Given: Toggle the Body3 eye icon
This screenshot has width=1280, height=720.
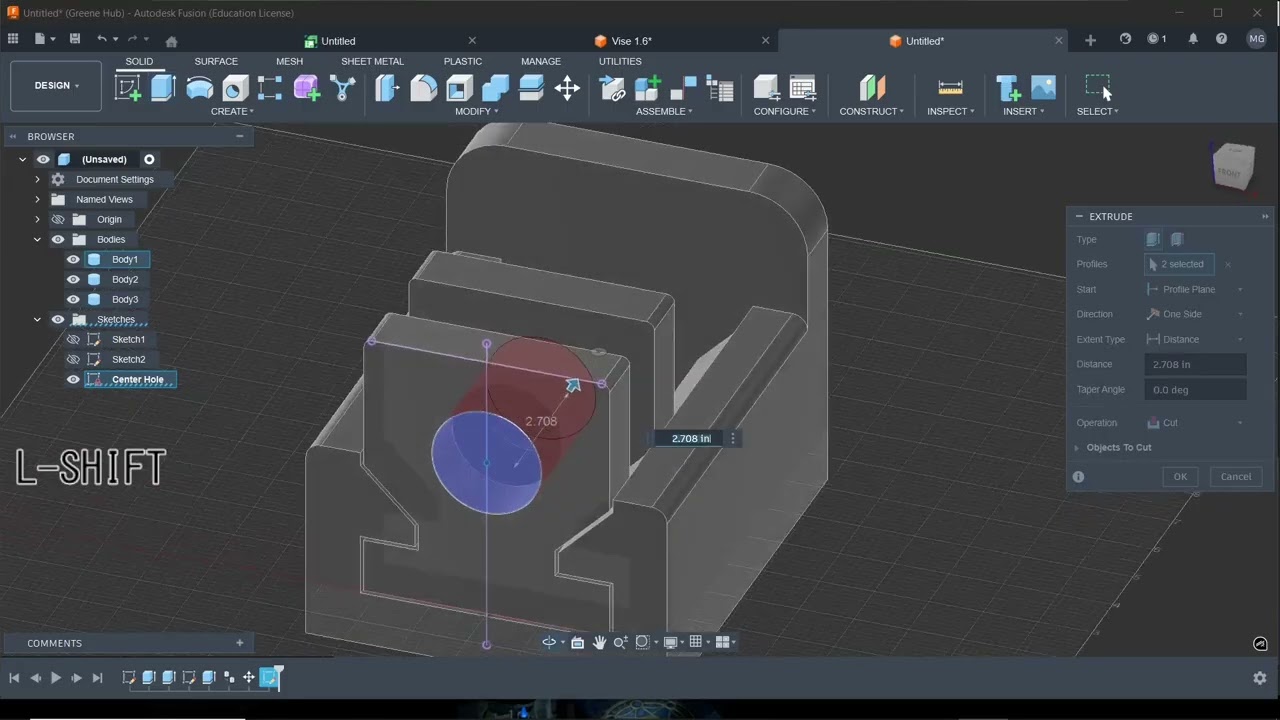Looking at the screenshot, I should click(73, 299).
